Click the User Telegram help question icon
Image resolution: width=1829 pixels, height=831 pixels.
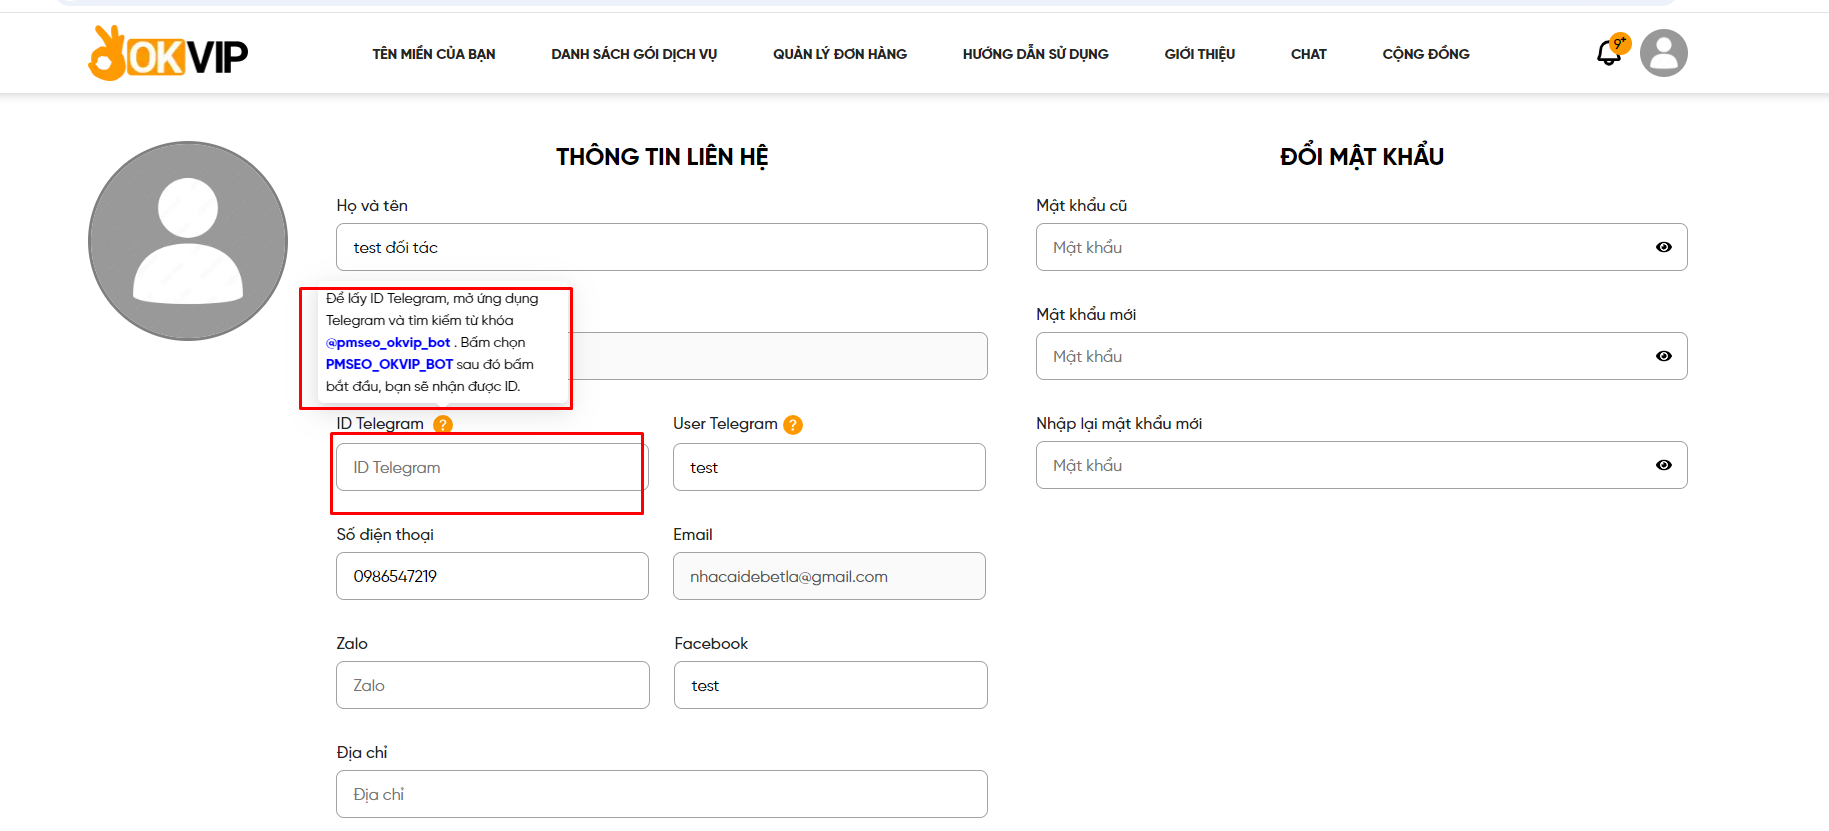tap(793, 425)
